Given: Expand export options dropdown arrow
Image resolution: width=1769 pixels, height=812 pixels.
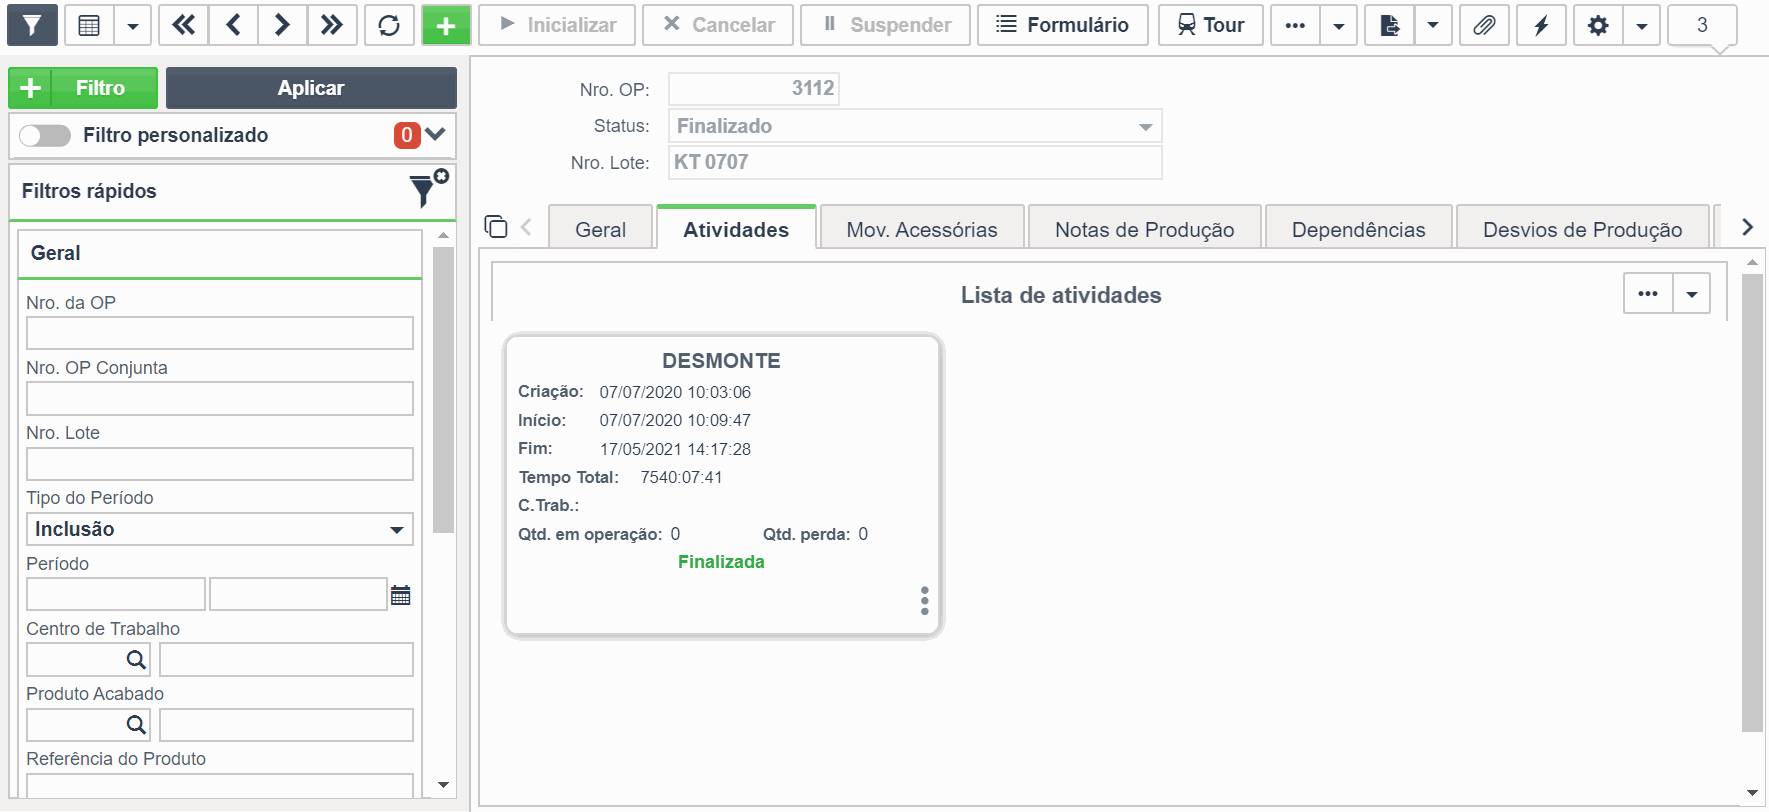Looking at the screenshot, I should pyautogui.click(x=1433, y=25).
